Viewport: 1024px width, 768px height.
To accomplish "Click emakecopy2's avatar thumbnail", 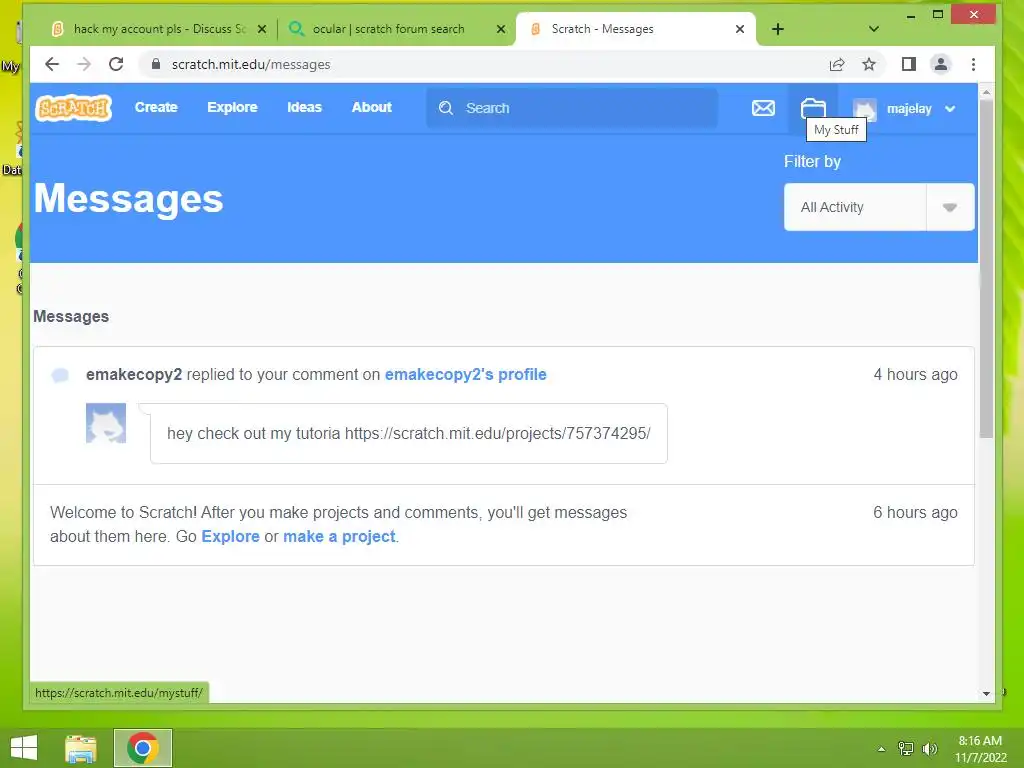I will pos(106,423).
